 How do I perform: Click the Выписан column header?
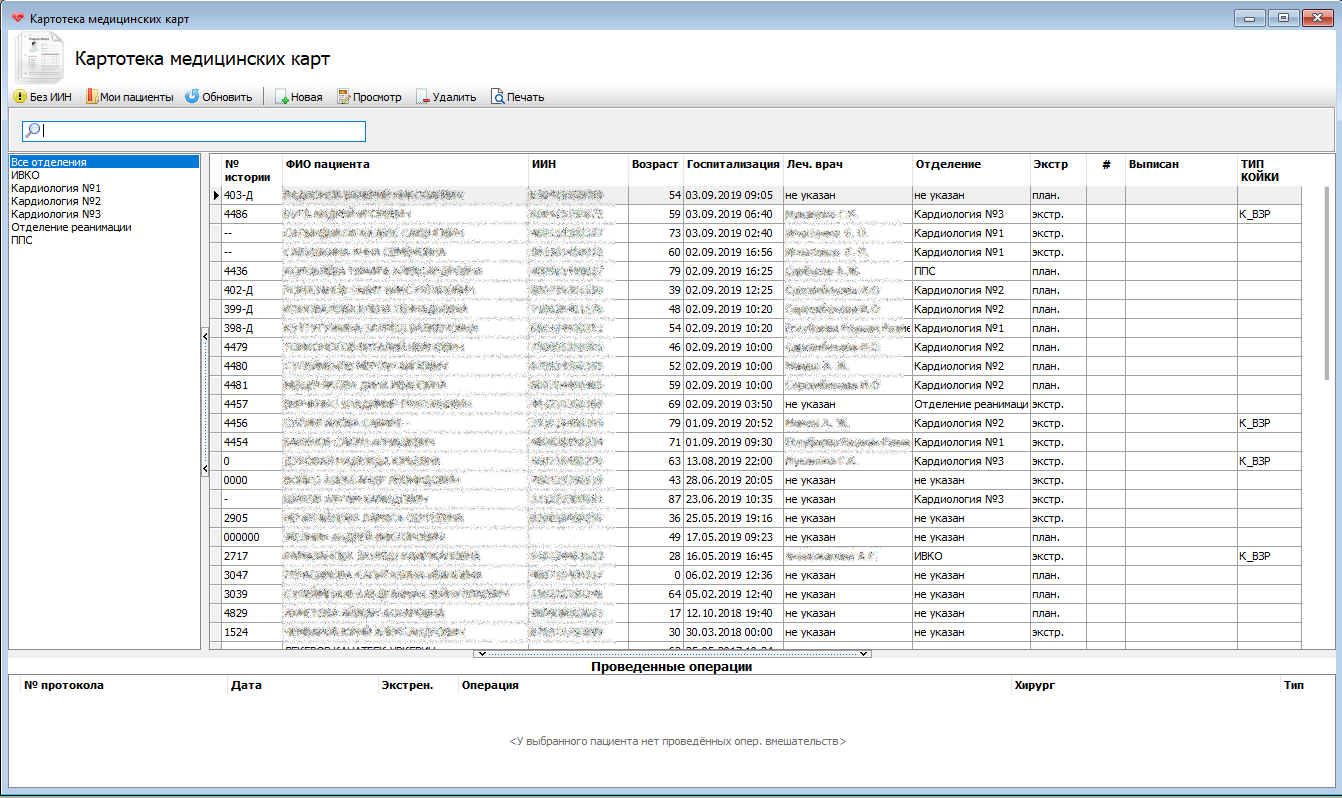coord(1181,170)
